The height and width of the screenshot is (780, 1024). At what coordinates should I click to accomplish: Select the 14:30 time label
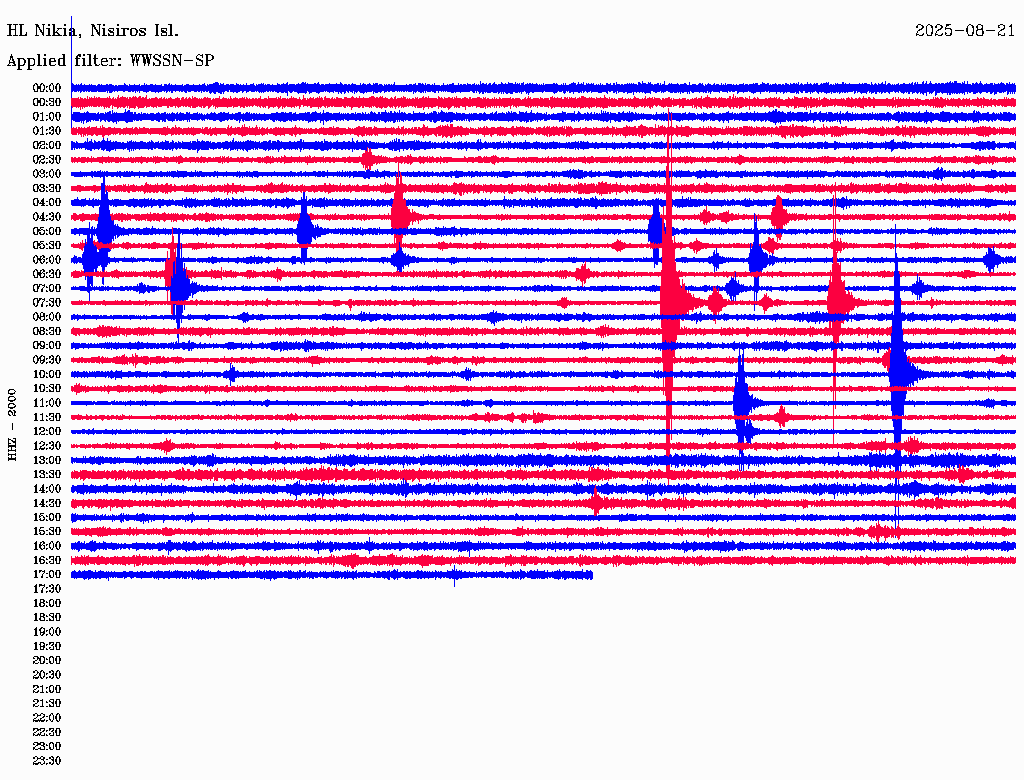click(x=47, y=503)
